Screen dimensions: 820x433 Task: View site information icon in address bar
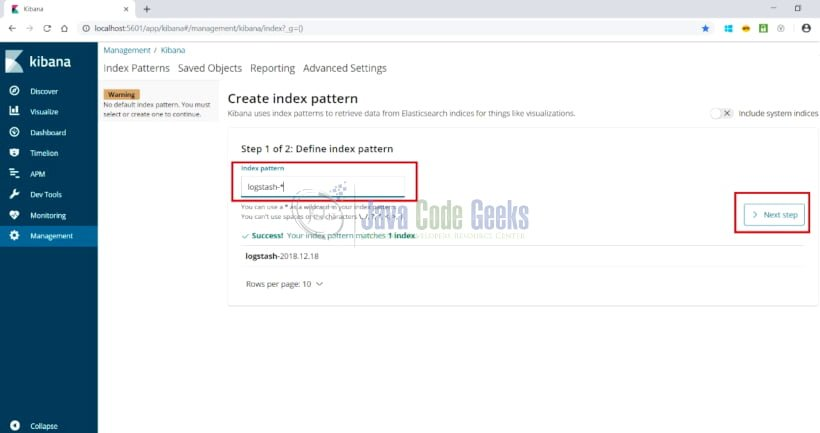coord(86,28)
